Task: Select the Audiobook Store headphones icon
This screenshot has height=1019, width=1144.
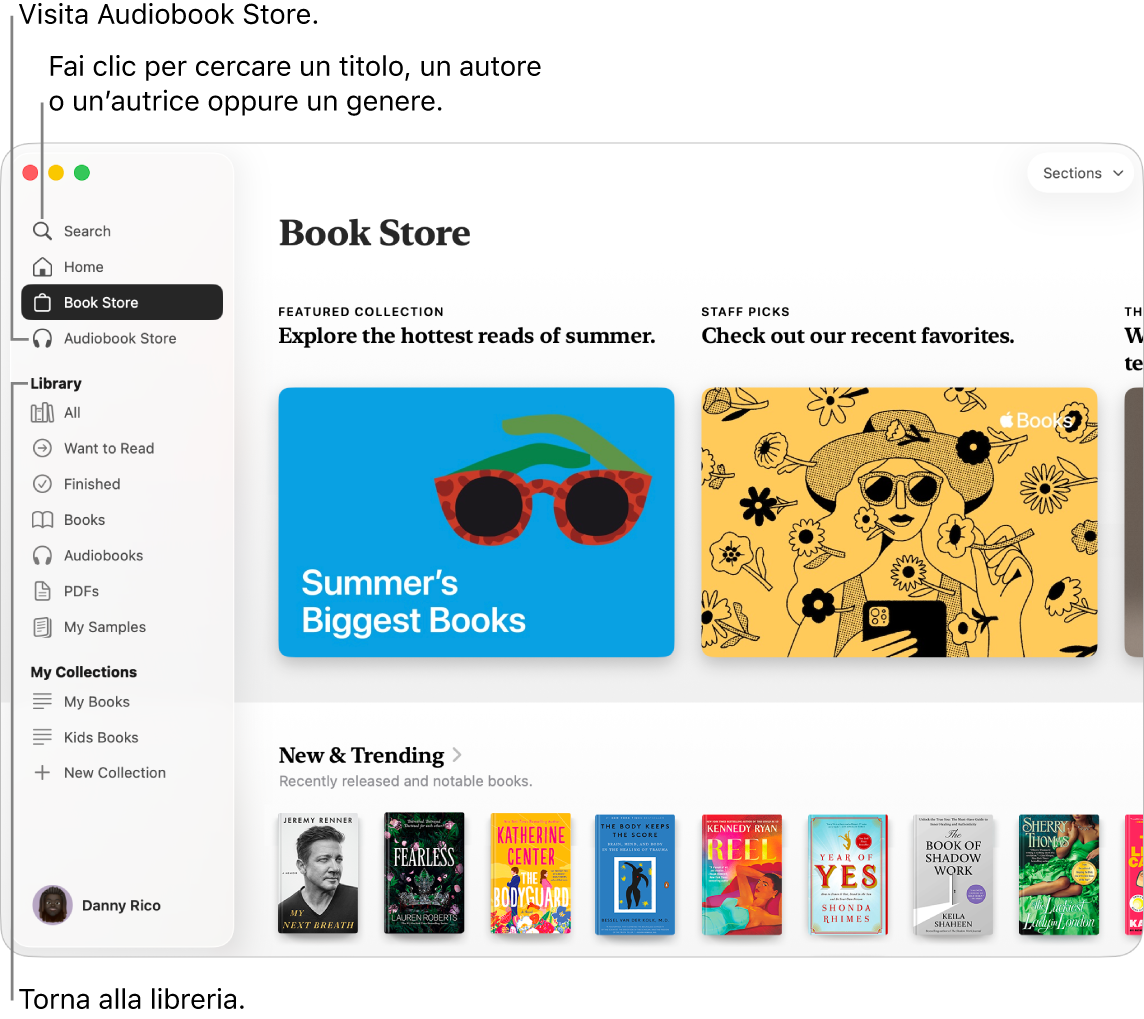Action: [42, 338]
